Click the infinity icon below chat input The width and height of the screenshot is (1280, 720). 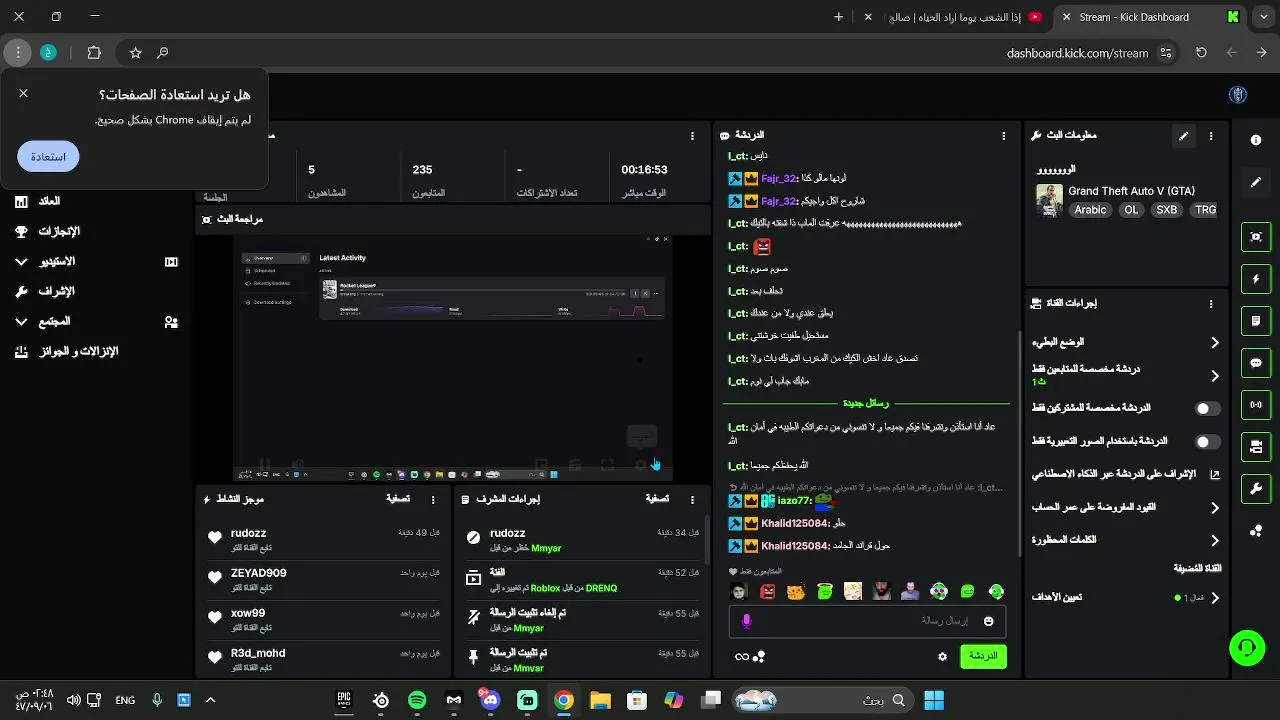tap(742, 657)
